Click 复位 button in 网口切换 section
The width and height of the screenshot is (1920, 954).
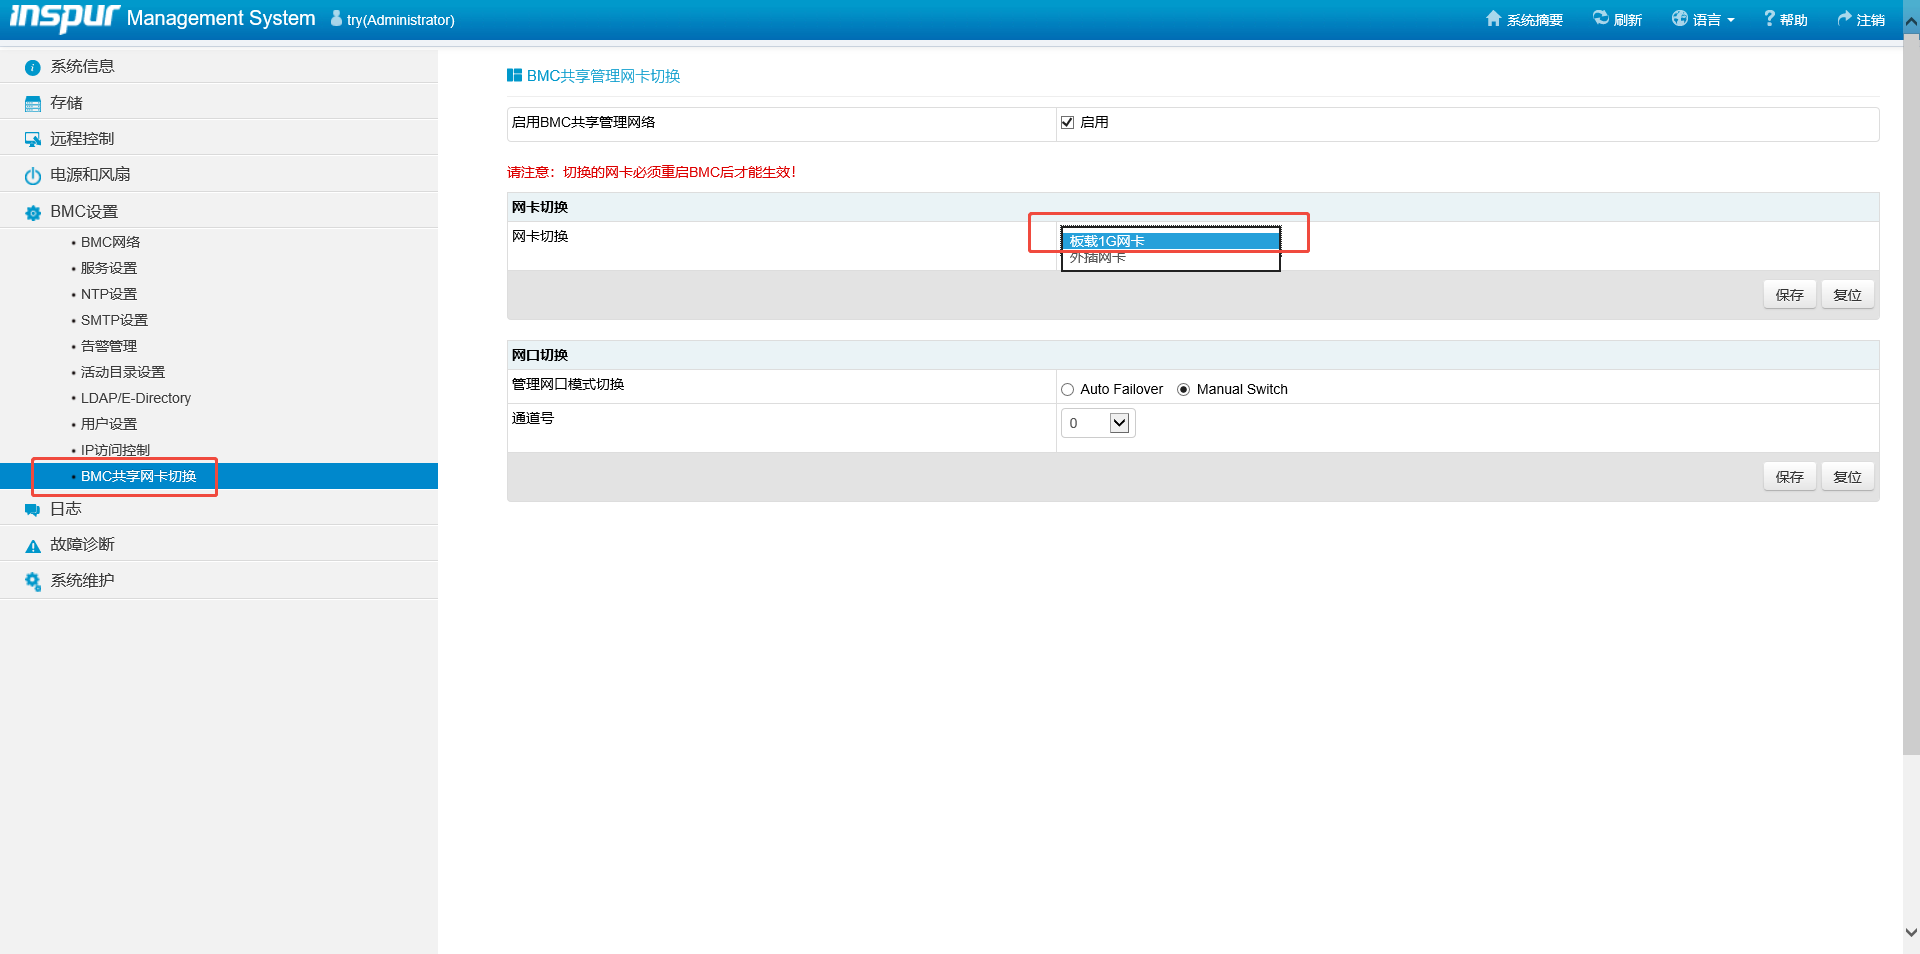(1847, 477)
